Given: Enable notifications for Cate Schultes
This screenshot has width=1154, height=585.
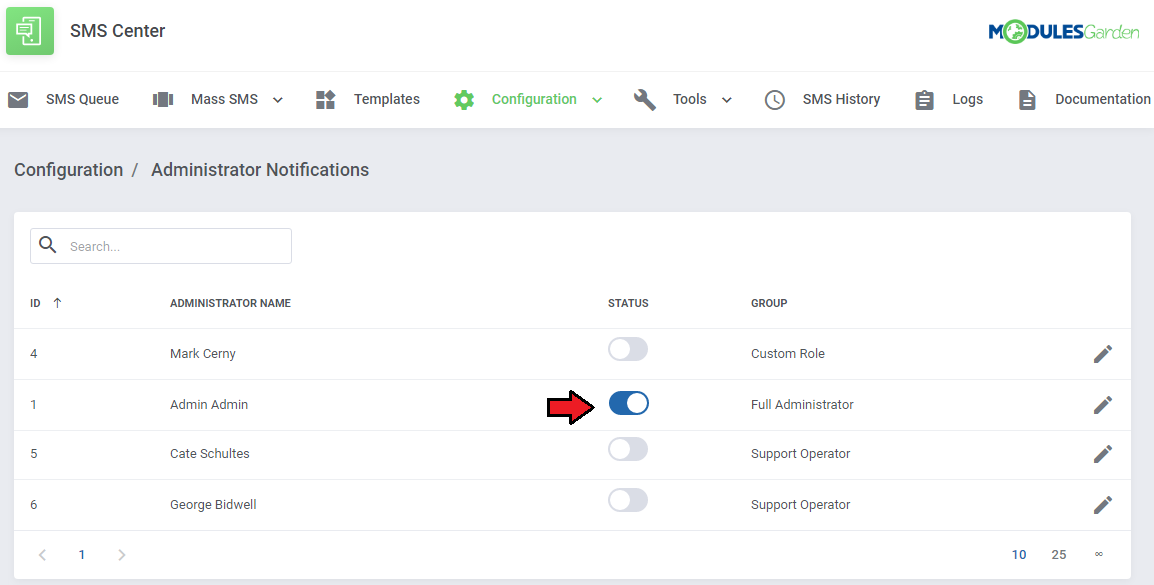Looking at the screenshot, I should pos(628,450).
